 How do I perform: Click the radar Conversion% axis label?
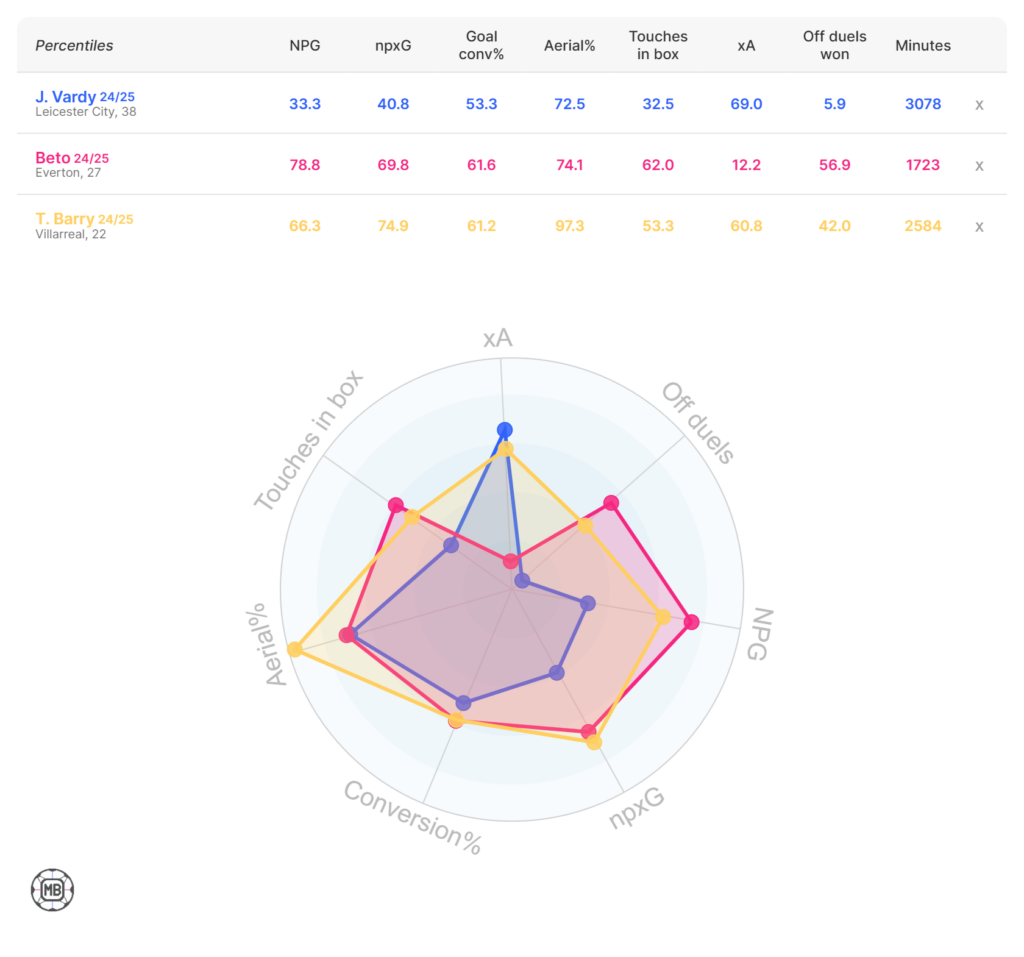[412, 817]
